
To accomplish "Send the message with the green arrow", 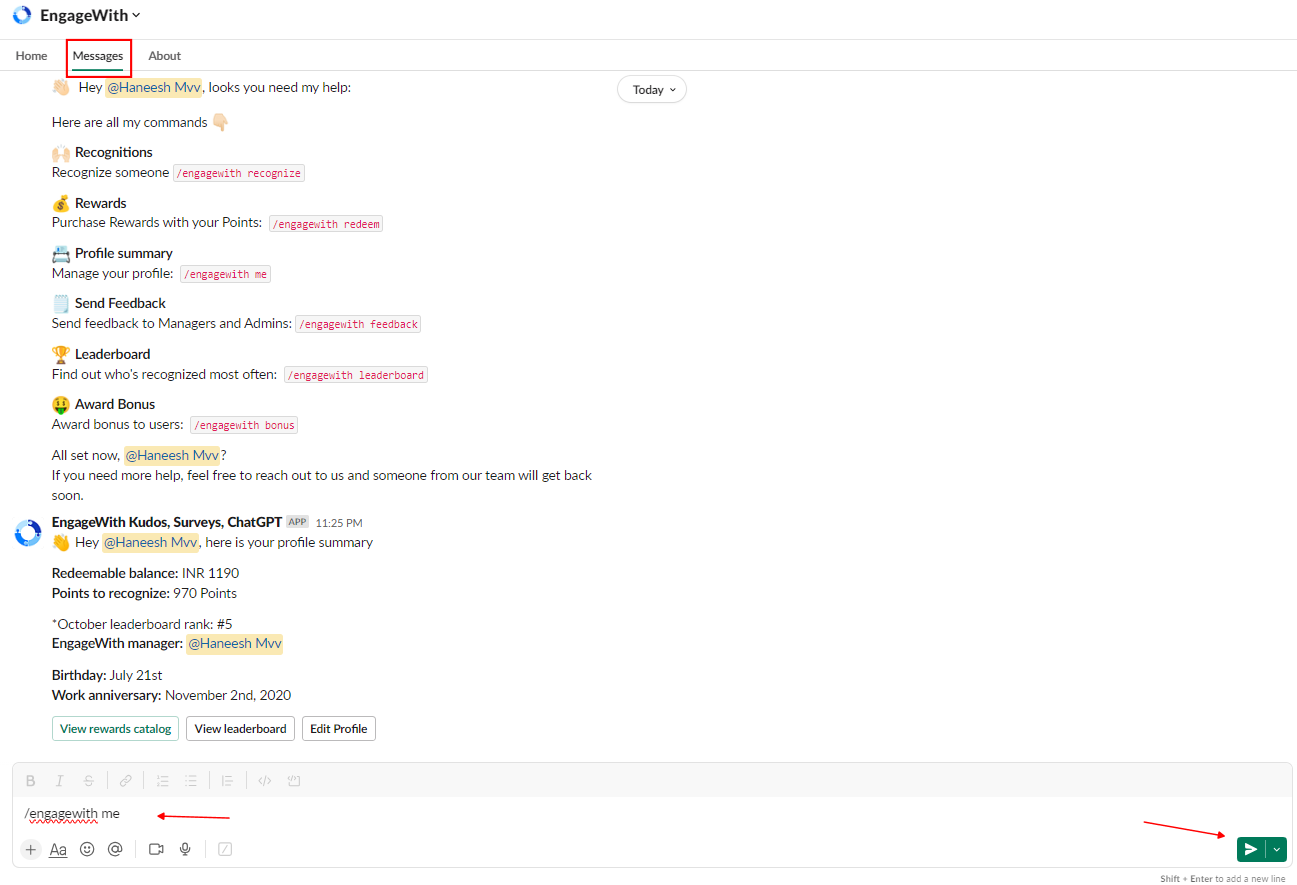I will coord(1250,849).
